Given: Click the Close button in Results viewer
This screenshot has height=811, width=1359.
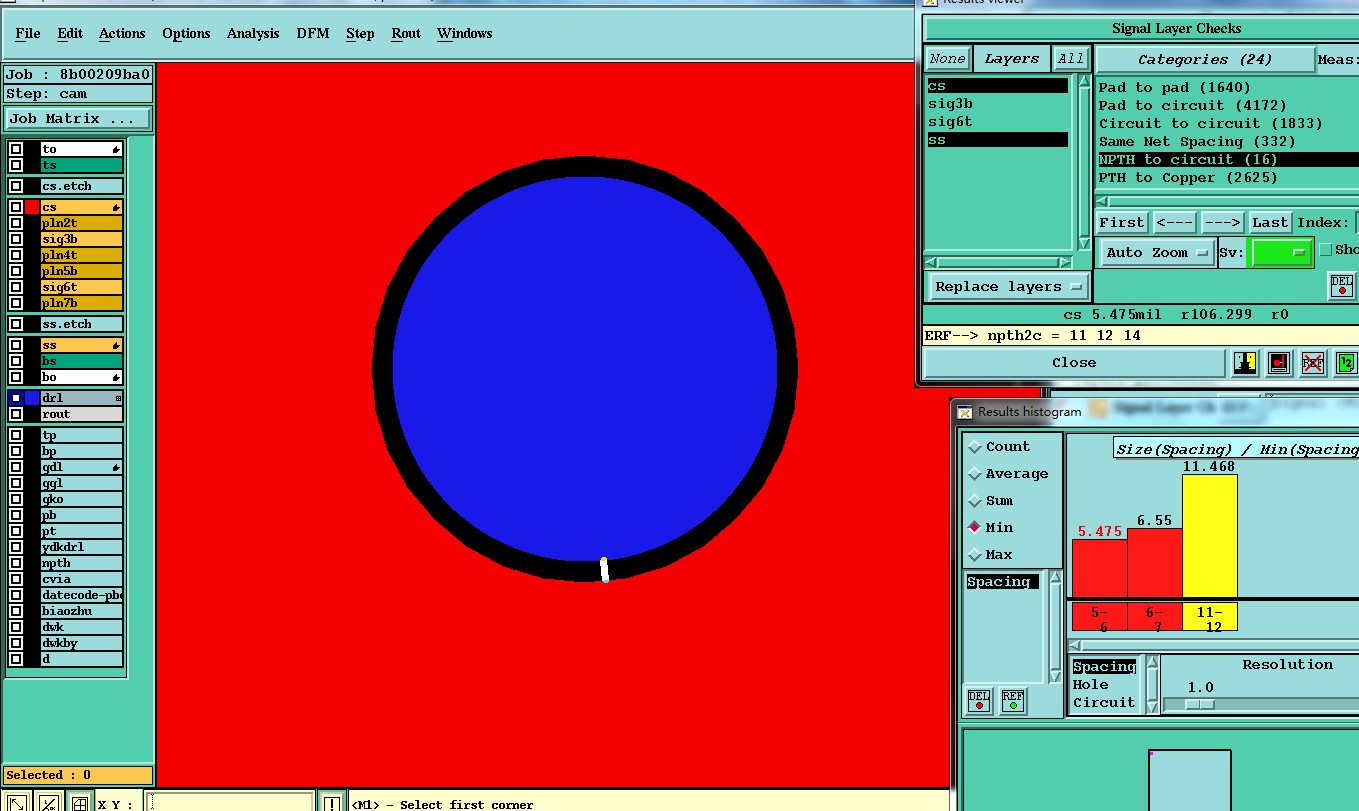Looking at the screenshot, I should 1074,363.
